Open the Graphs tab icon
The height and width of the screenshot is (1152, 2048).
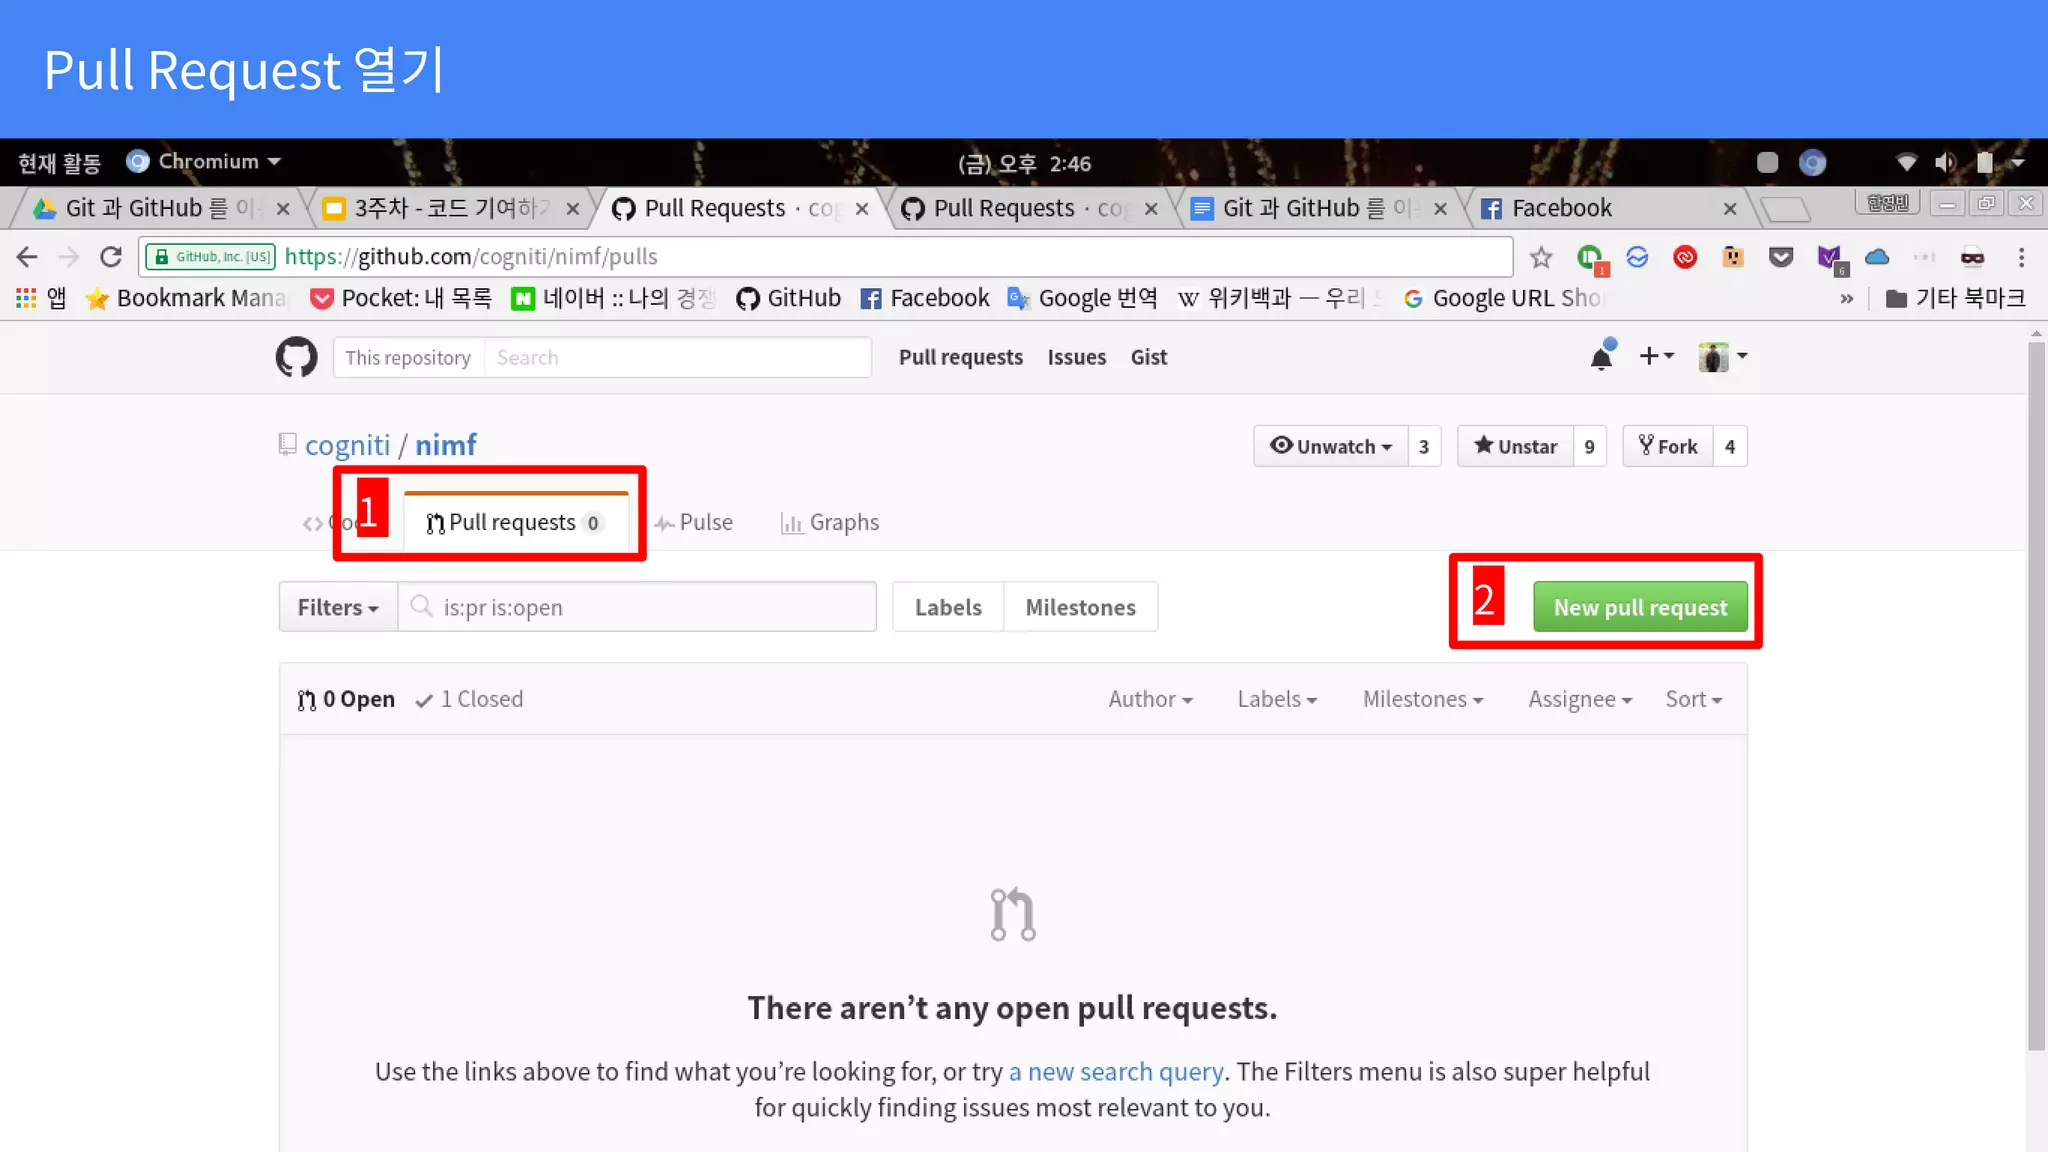click(x=792, y=523)
